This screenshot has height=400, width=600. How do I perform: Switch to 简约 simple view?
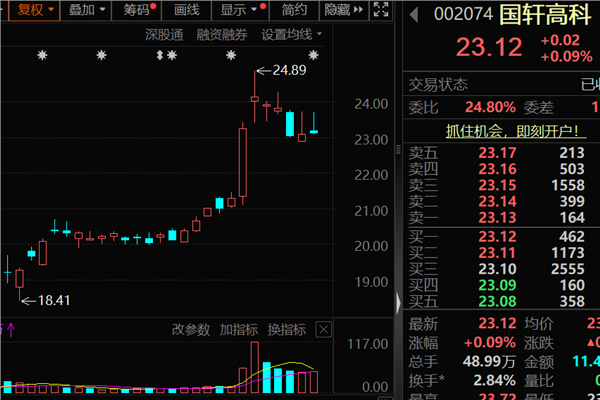(294, 10)
